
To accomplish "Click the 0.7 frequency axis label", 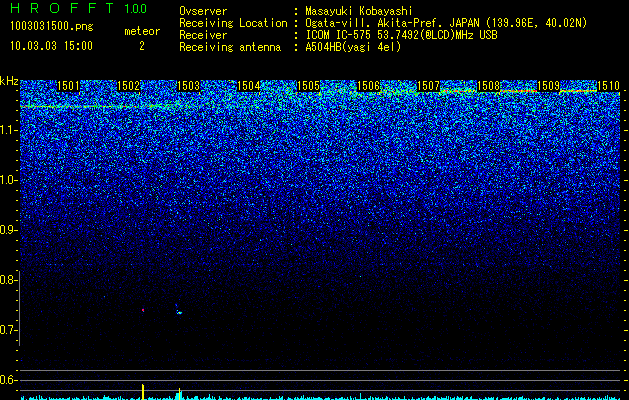I will [9, 330].
